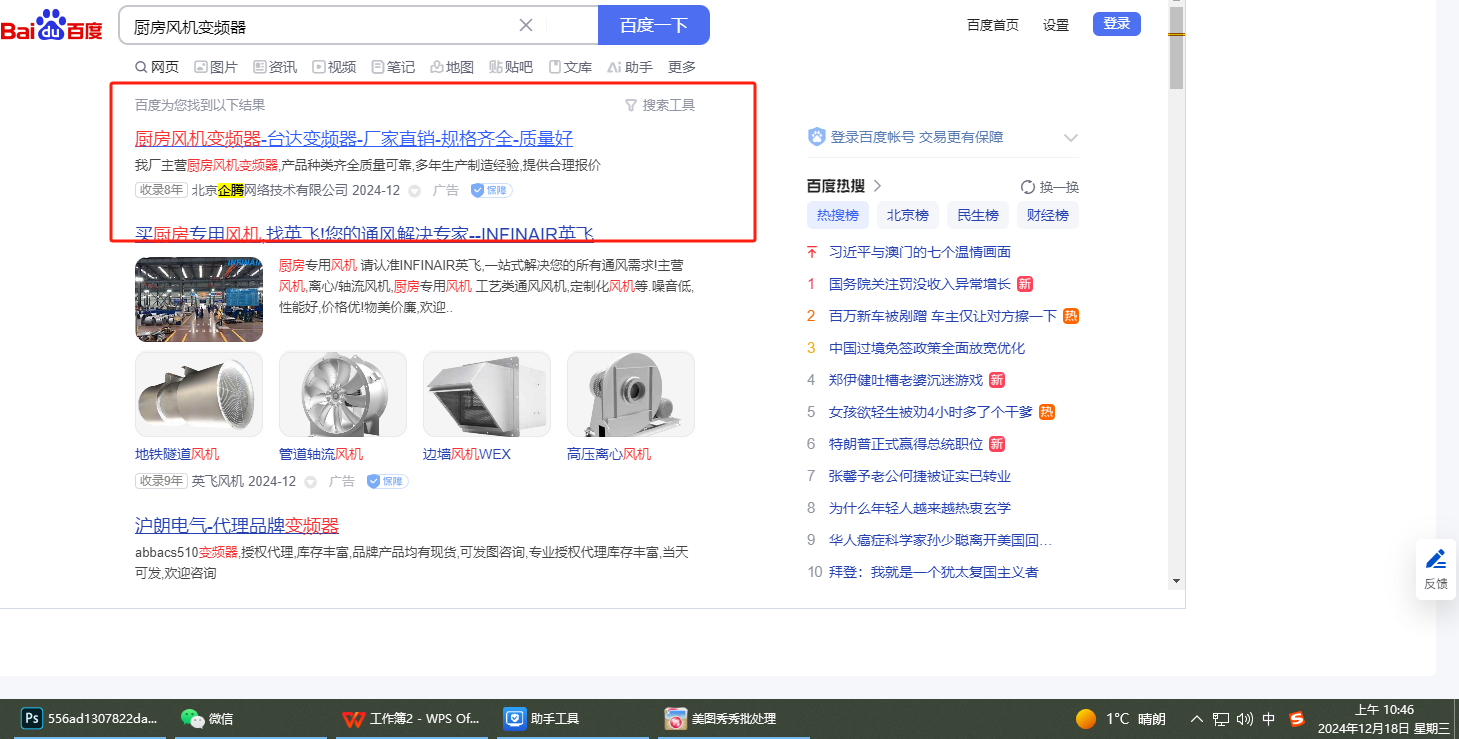Open the 笔记 tab
Screen dimensions: 1459x739
[x=393, y=67]
